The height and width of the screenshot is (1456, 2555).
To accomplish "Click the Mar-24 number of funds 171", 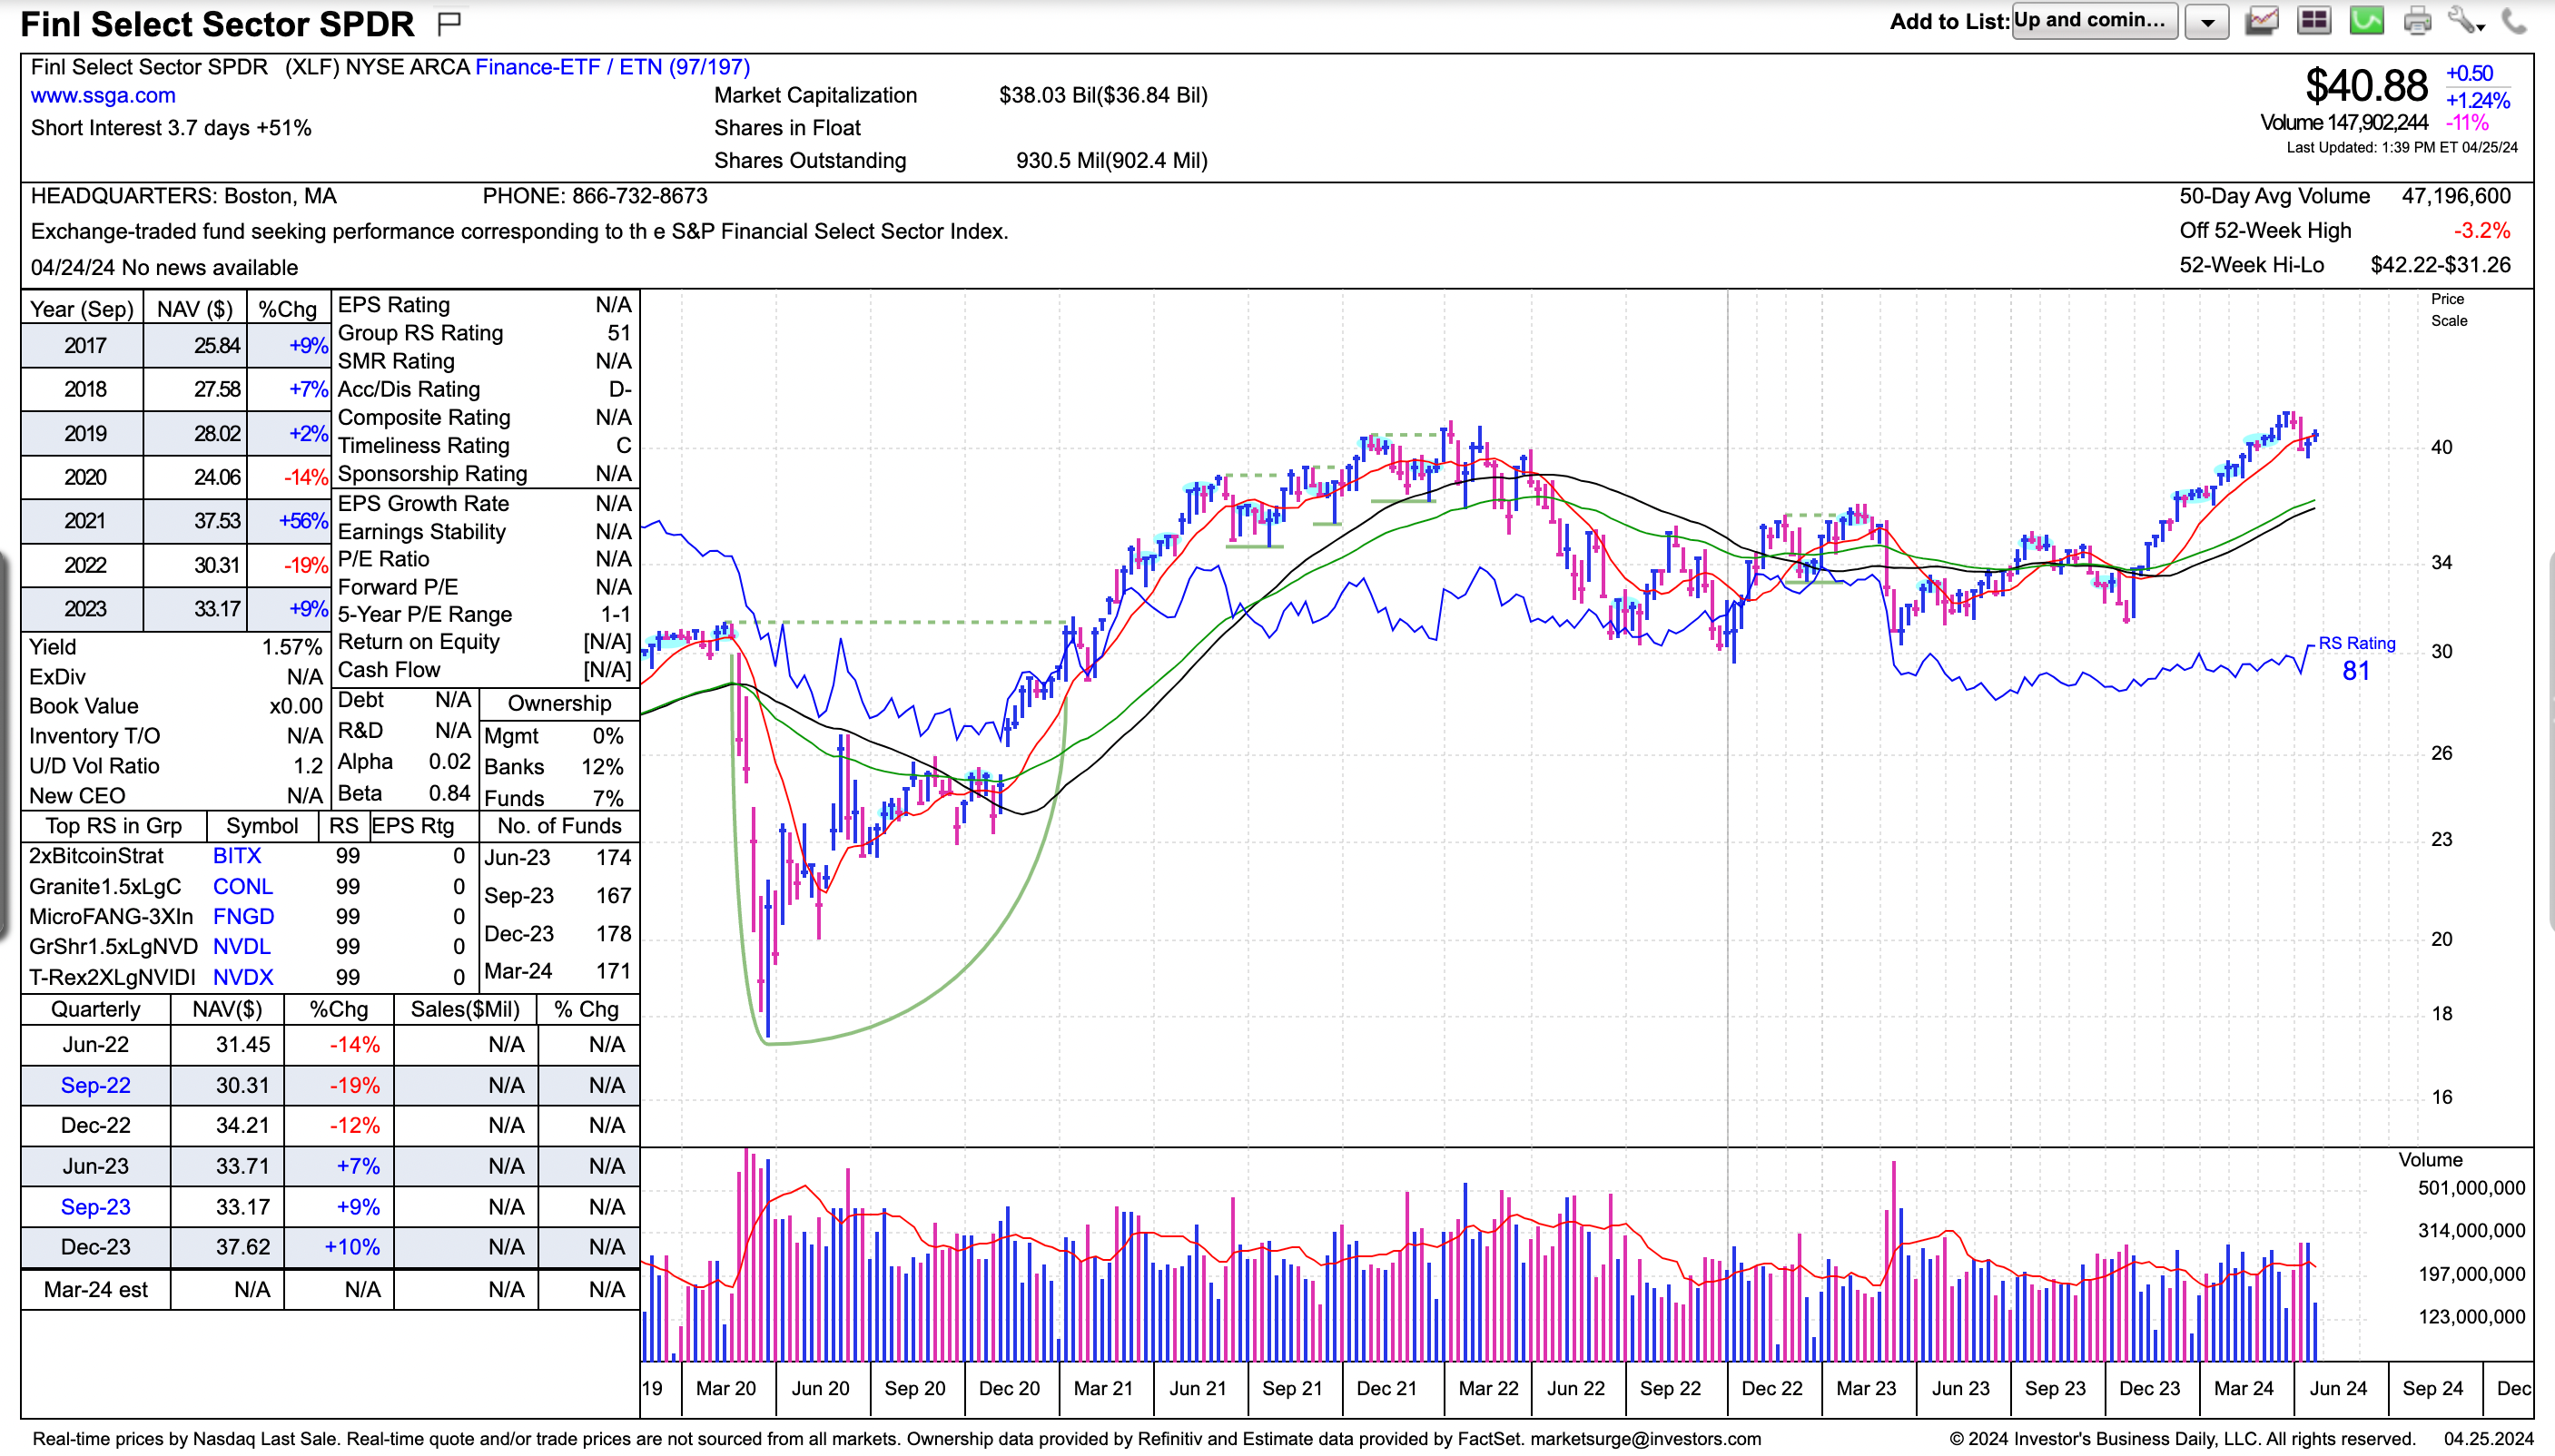I will click(x=613, y=971).
